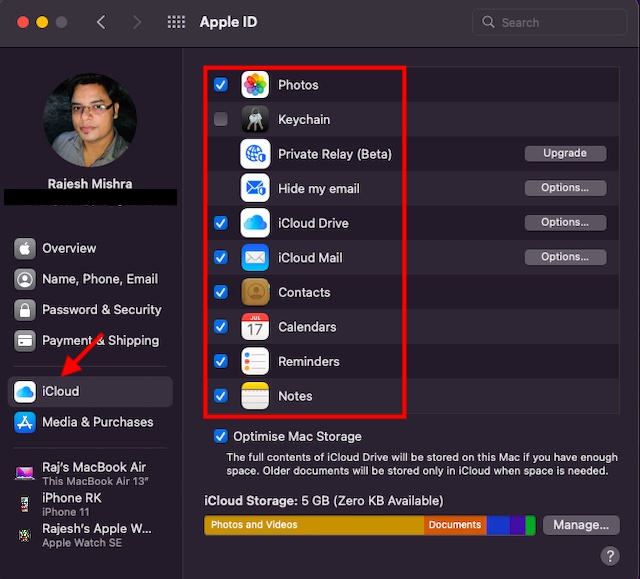This screenshot has height=579, width=640.
Task: Open Payment & Shipping section
Action: click(x=90, y=340)
